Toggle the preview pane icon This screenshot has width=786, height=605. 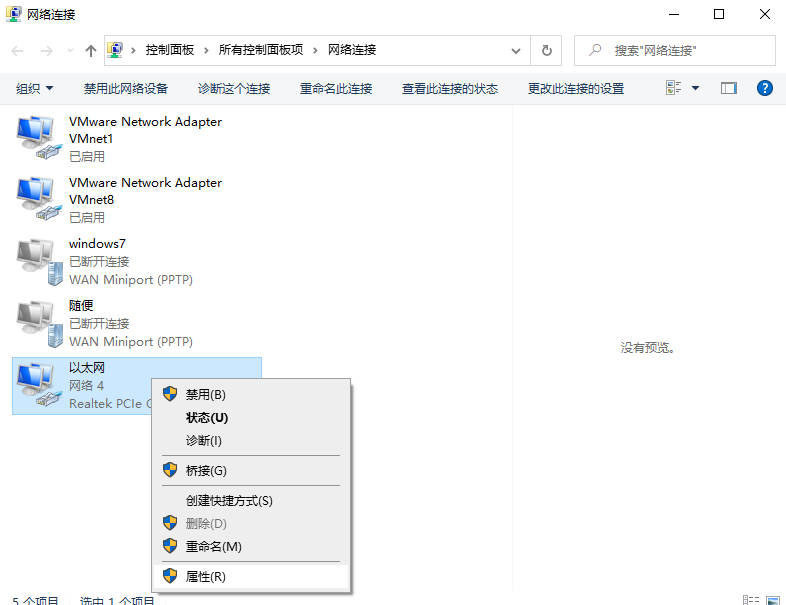click(728, 88)
